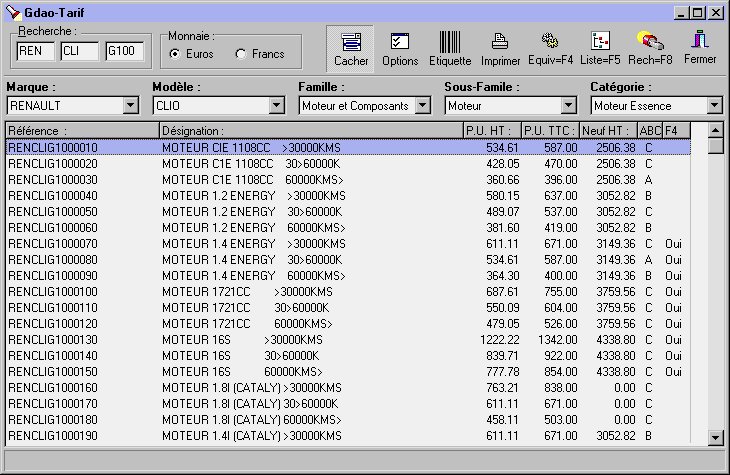730x475 pixels.
Task: Select row RENCLIG1000190
Action: 348,435
